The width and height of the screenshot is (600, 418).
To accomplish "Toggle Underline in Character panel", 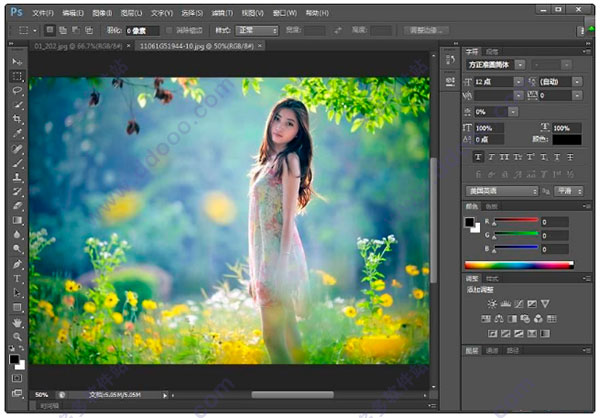I will pyautogui.click(x=557, y=157).
